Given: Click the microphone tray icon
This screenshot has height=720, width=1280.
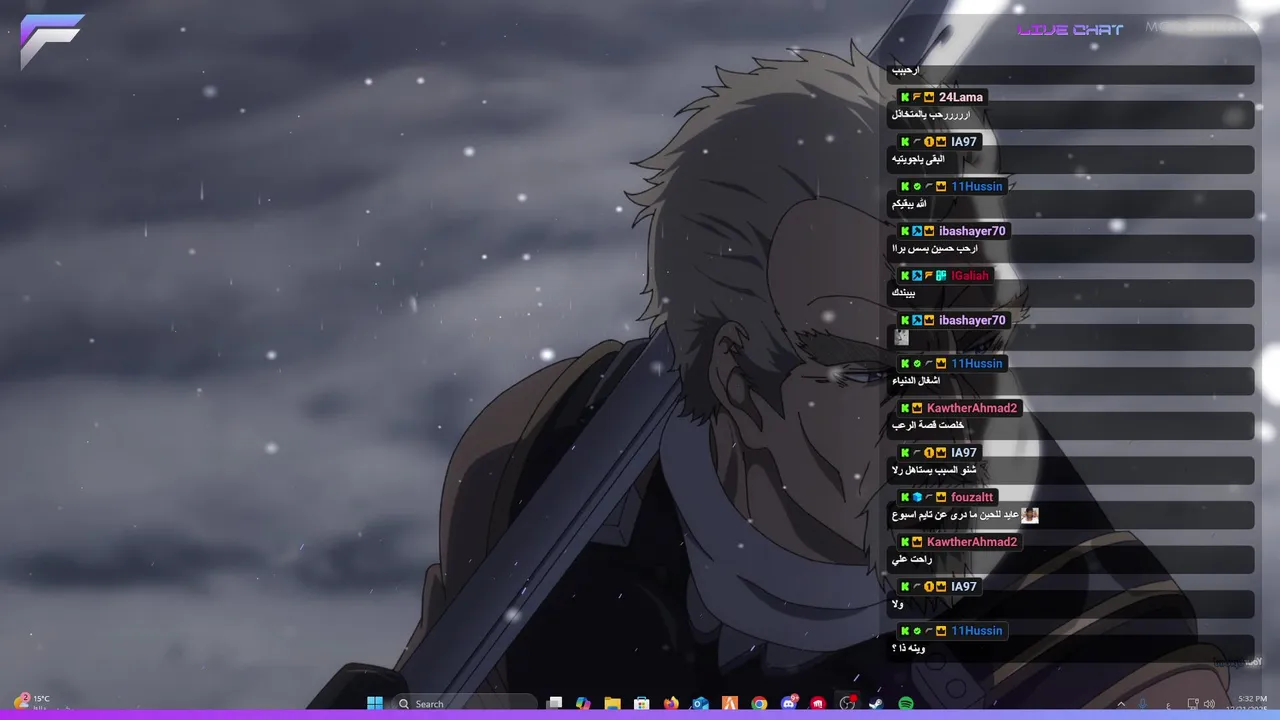Looking at the screenshot, I should [1143, 704].
